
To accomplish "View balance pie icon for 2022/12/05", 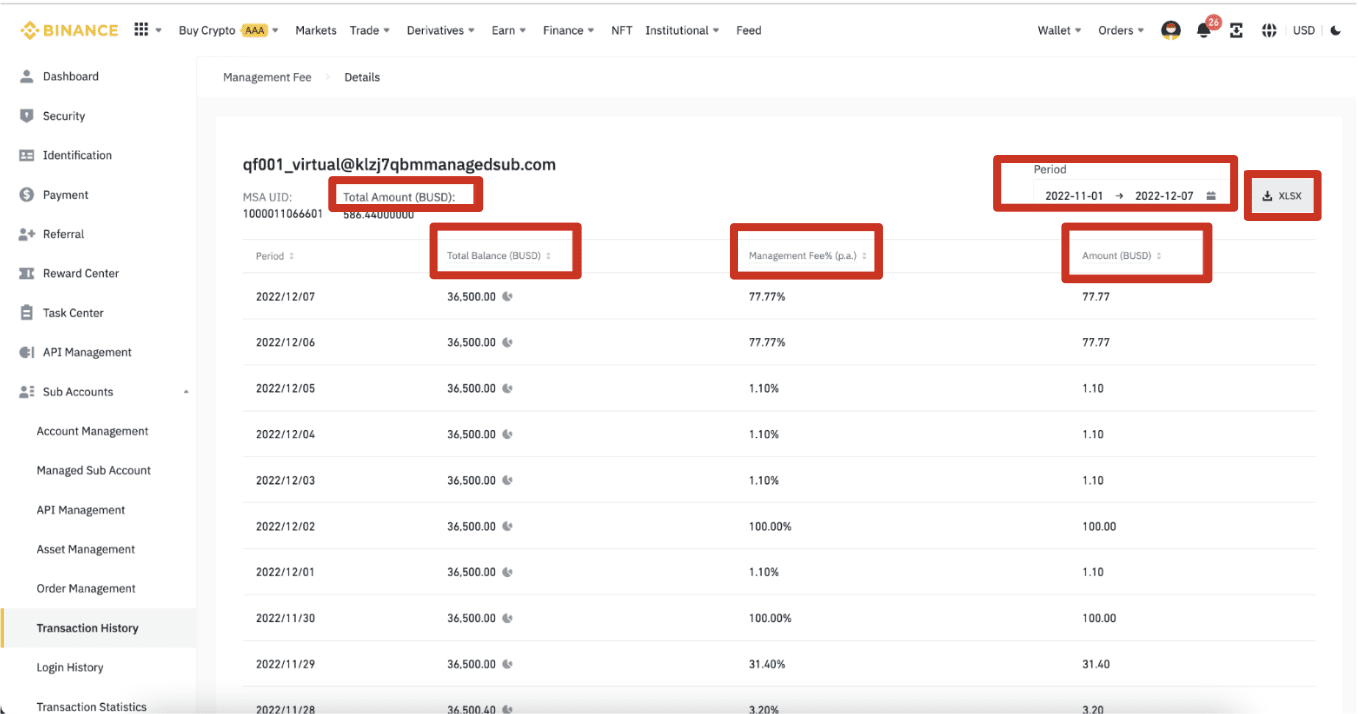I will click(508, 388).
